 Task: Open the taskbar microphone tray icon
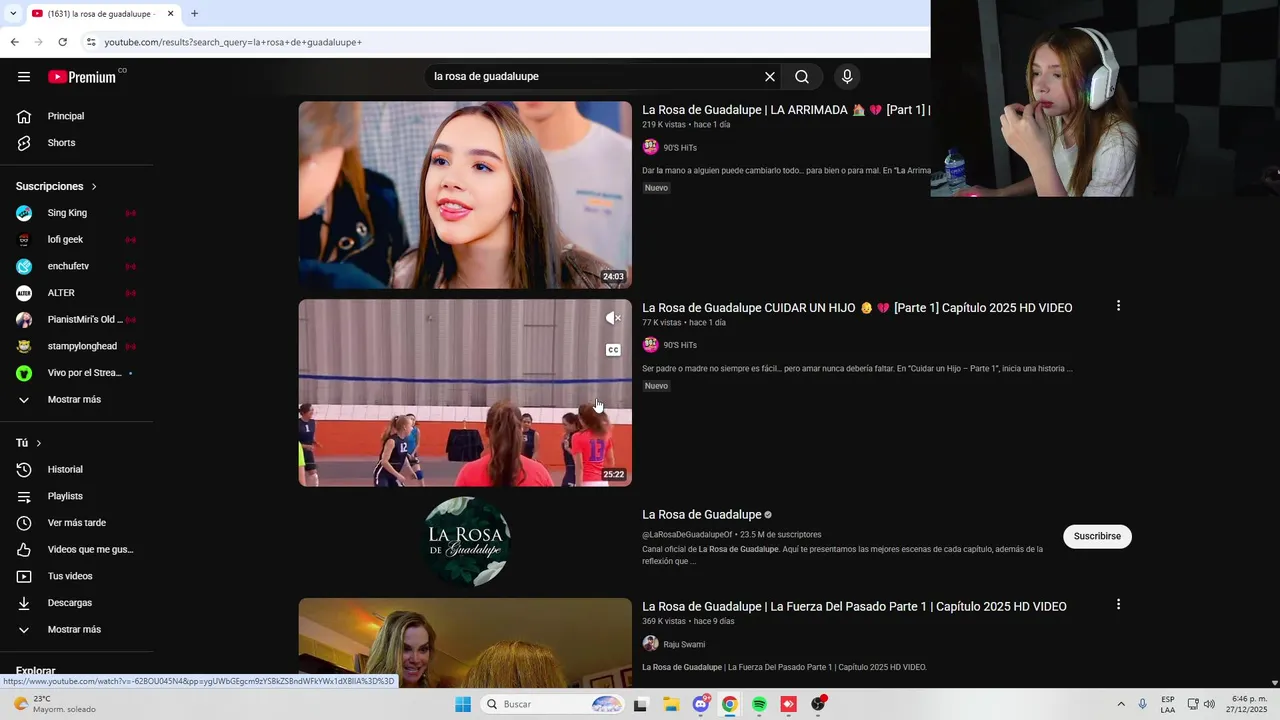pyautogui.click(x=1142, y=704)
